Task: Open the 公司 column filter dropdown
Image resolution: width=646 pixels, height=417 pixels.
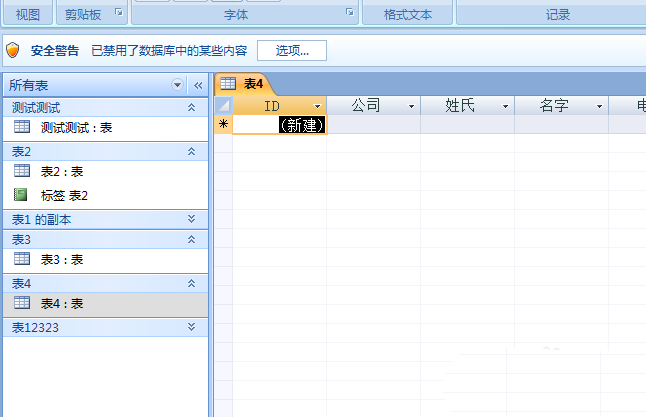Action: pyautogui.click(x=411, y=106)
